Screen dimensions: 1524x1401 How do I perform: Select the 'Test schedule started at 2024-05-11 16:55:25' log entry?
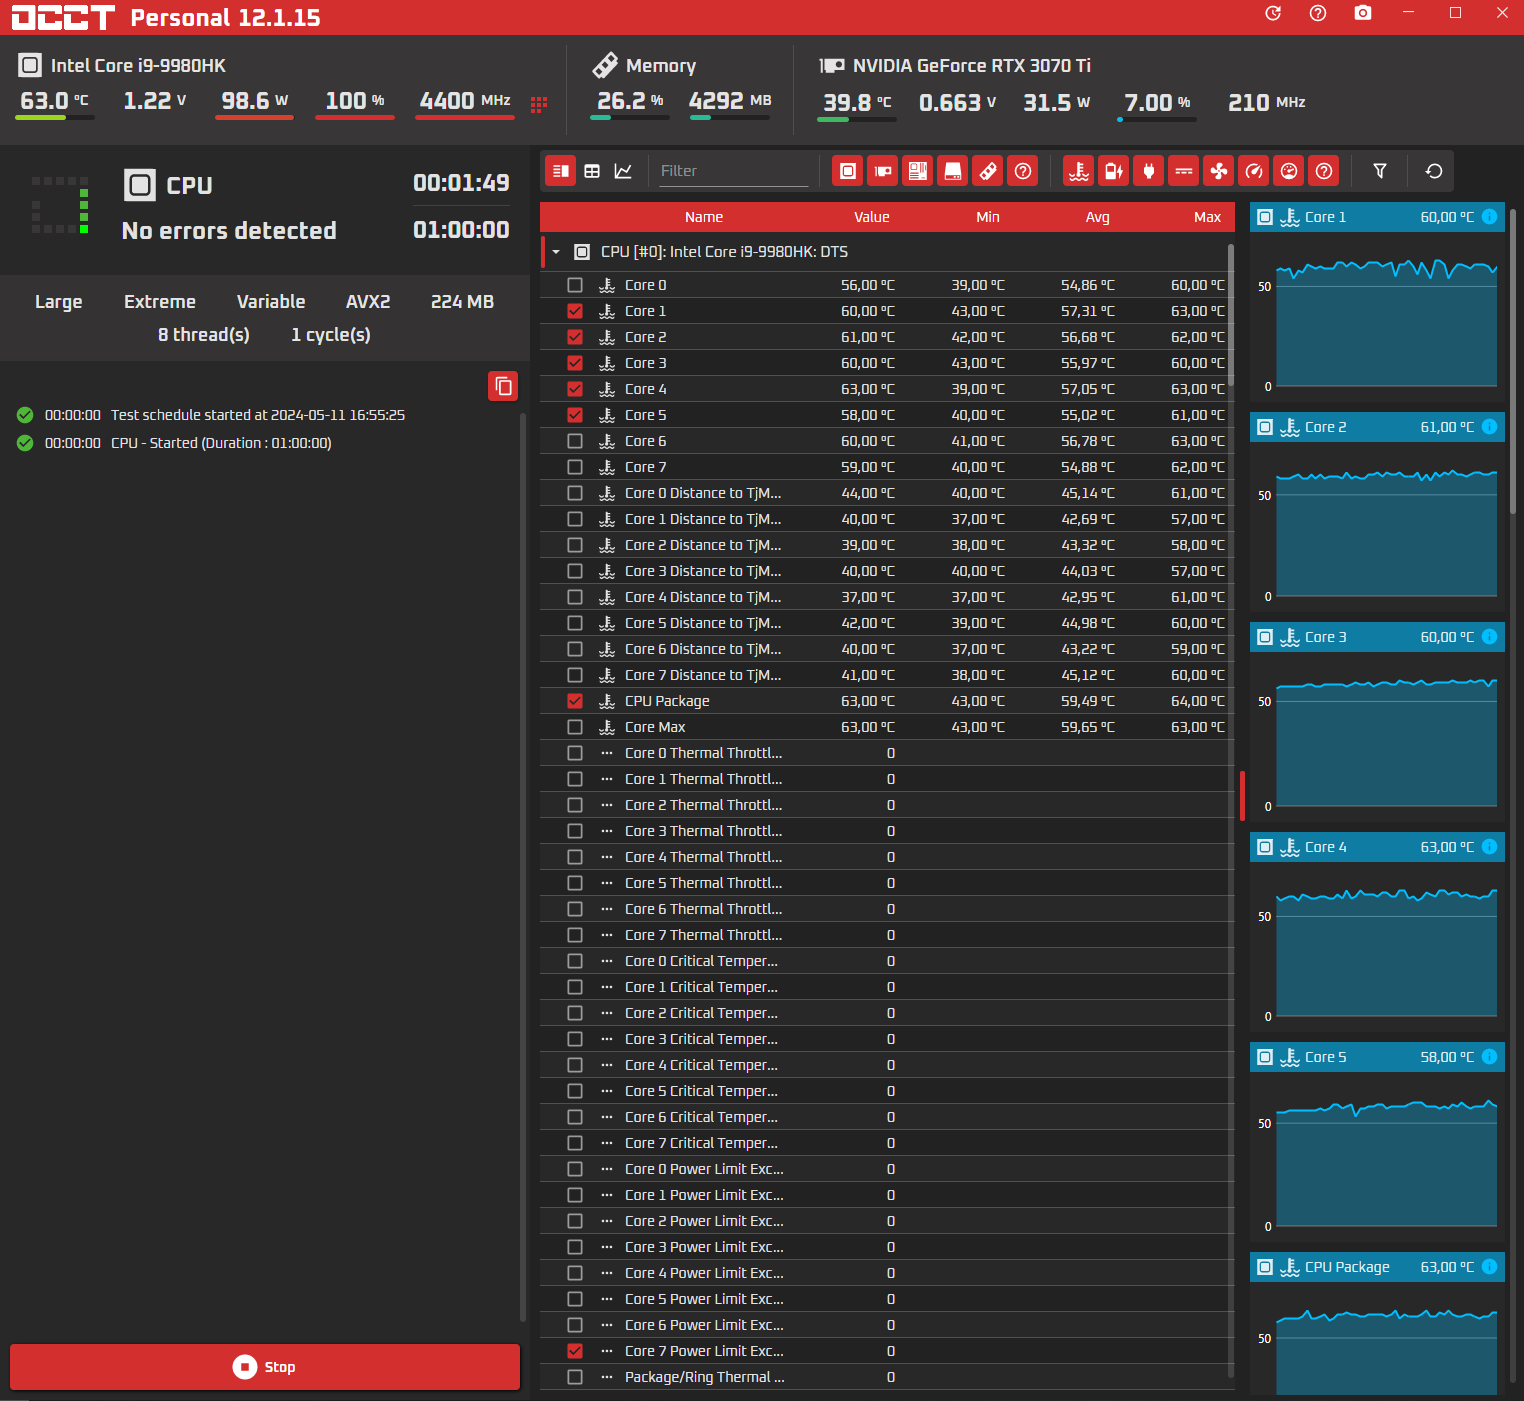click(258, 415)
